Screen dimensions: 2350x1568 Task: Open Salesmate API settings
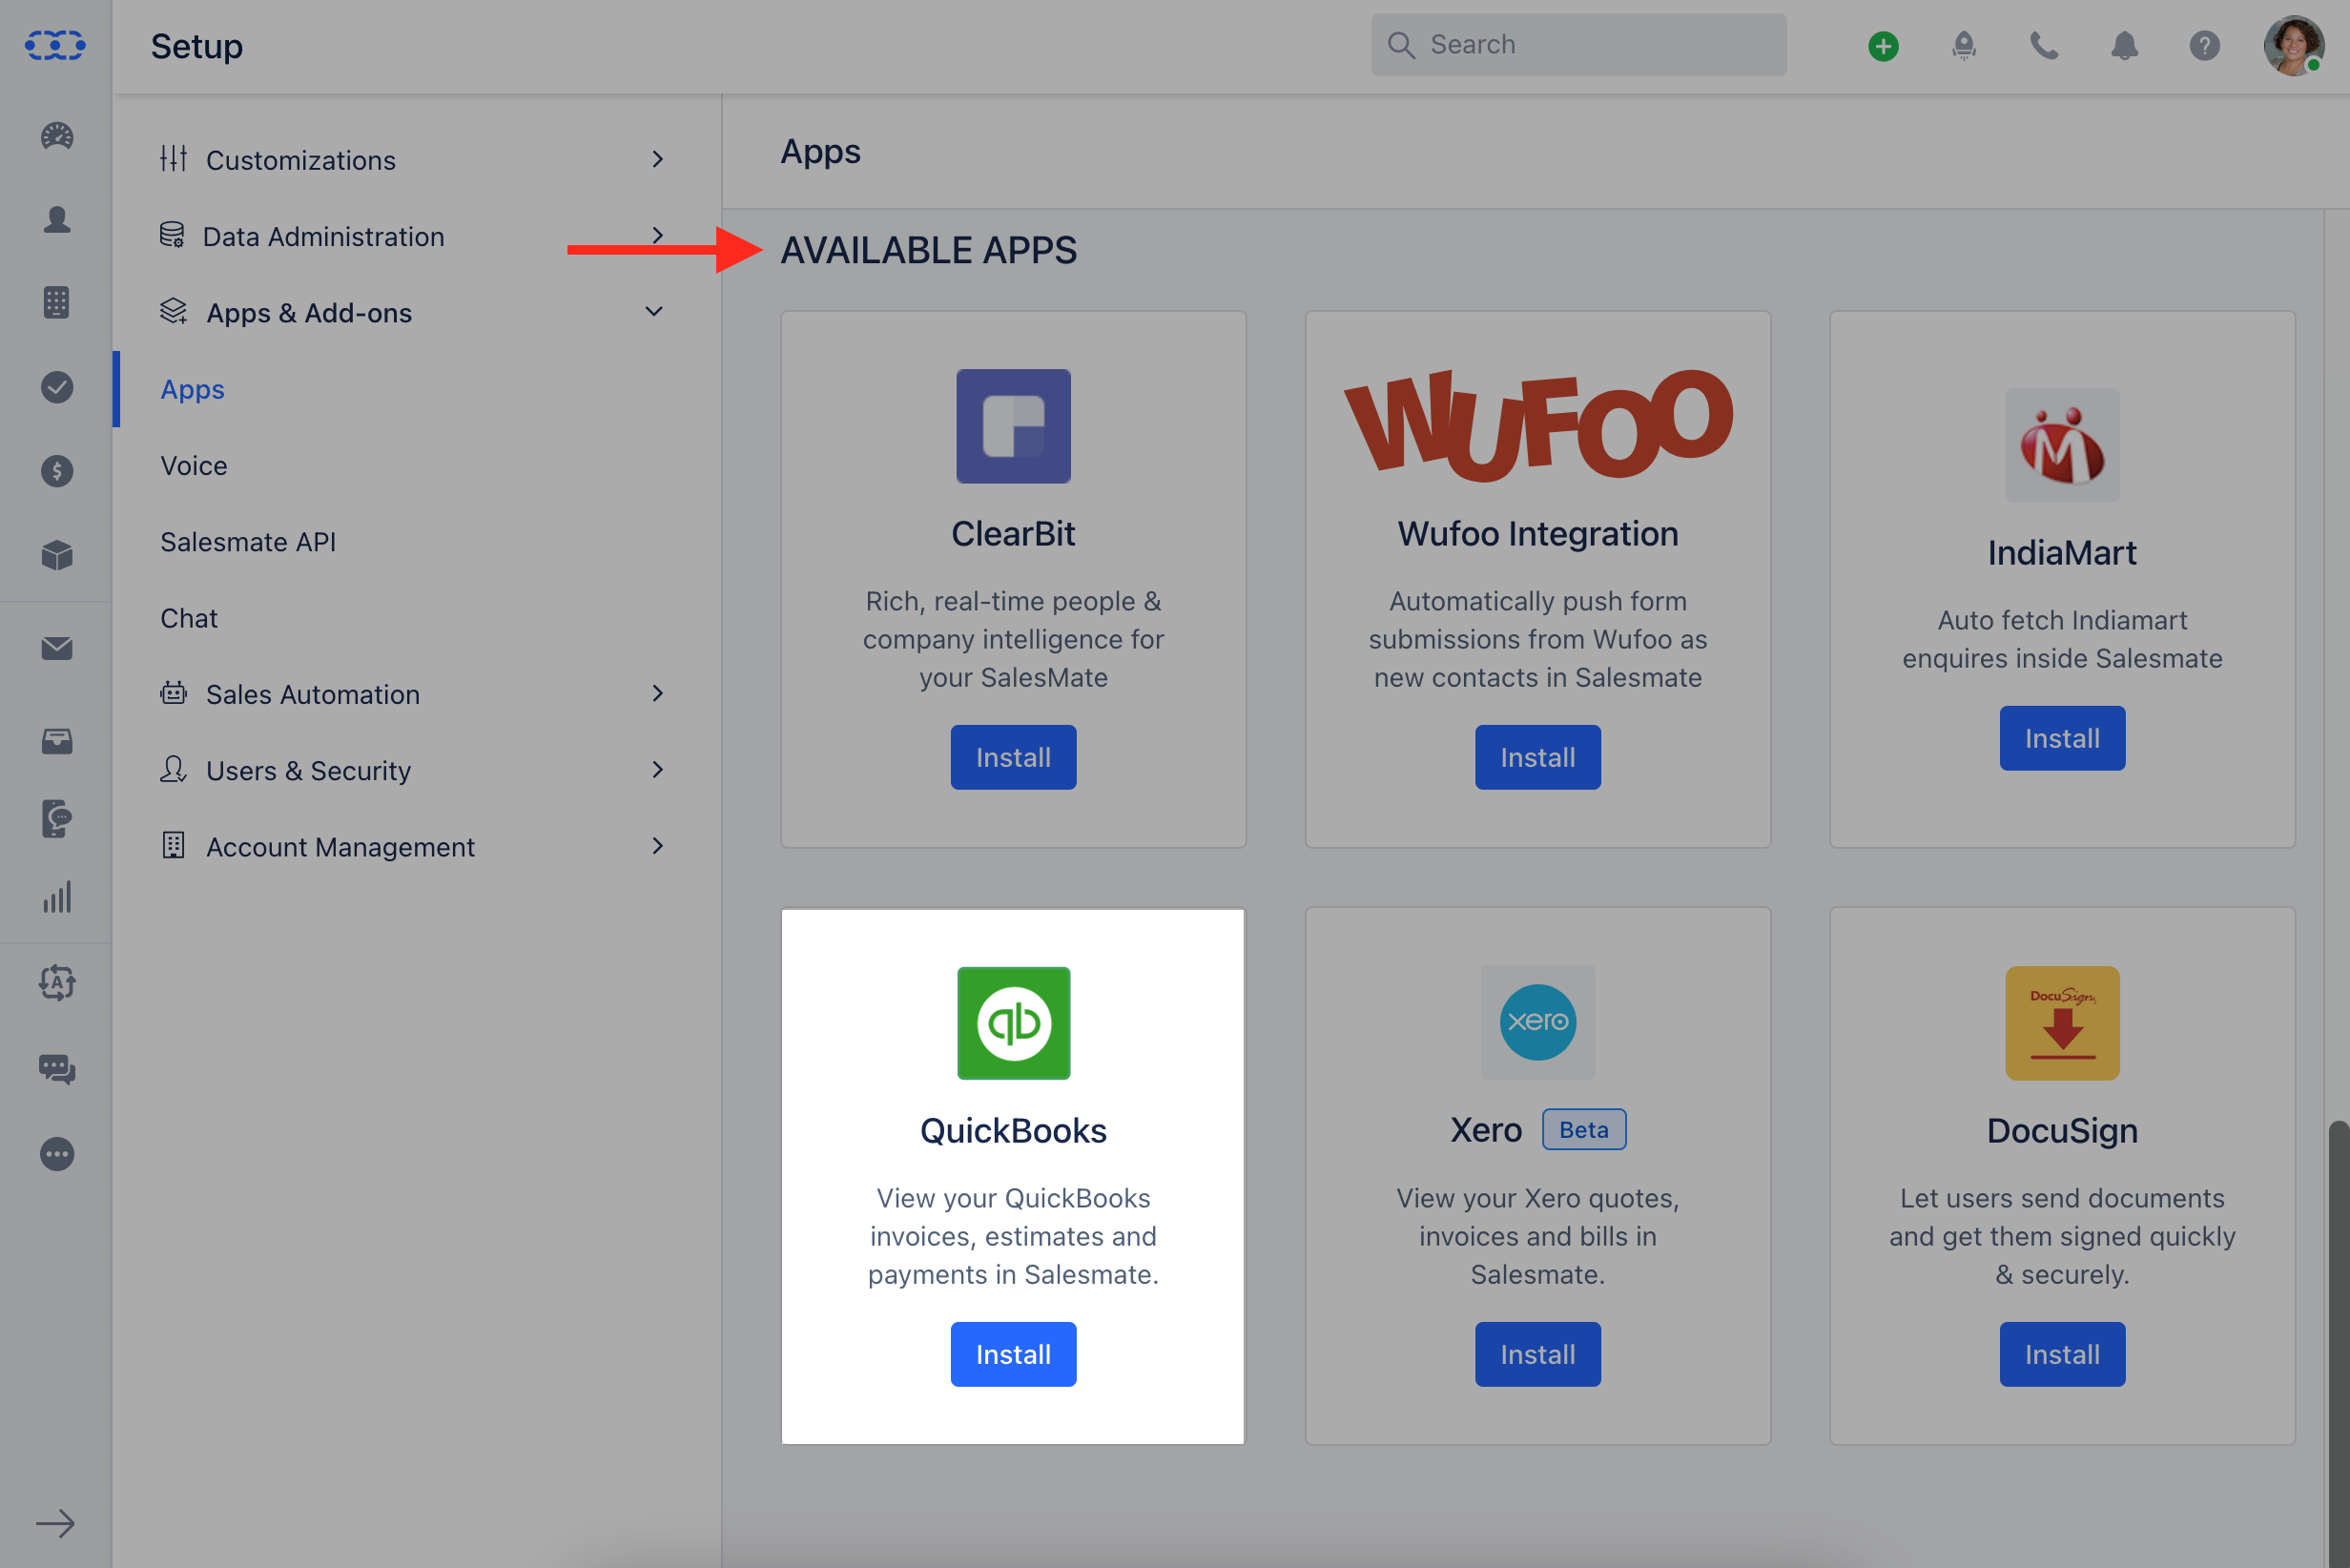pyautogui.click(x=248, y=541)
